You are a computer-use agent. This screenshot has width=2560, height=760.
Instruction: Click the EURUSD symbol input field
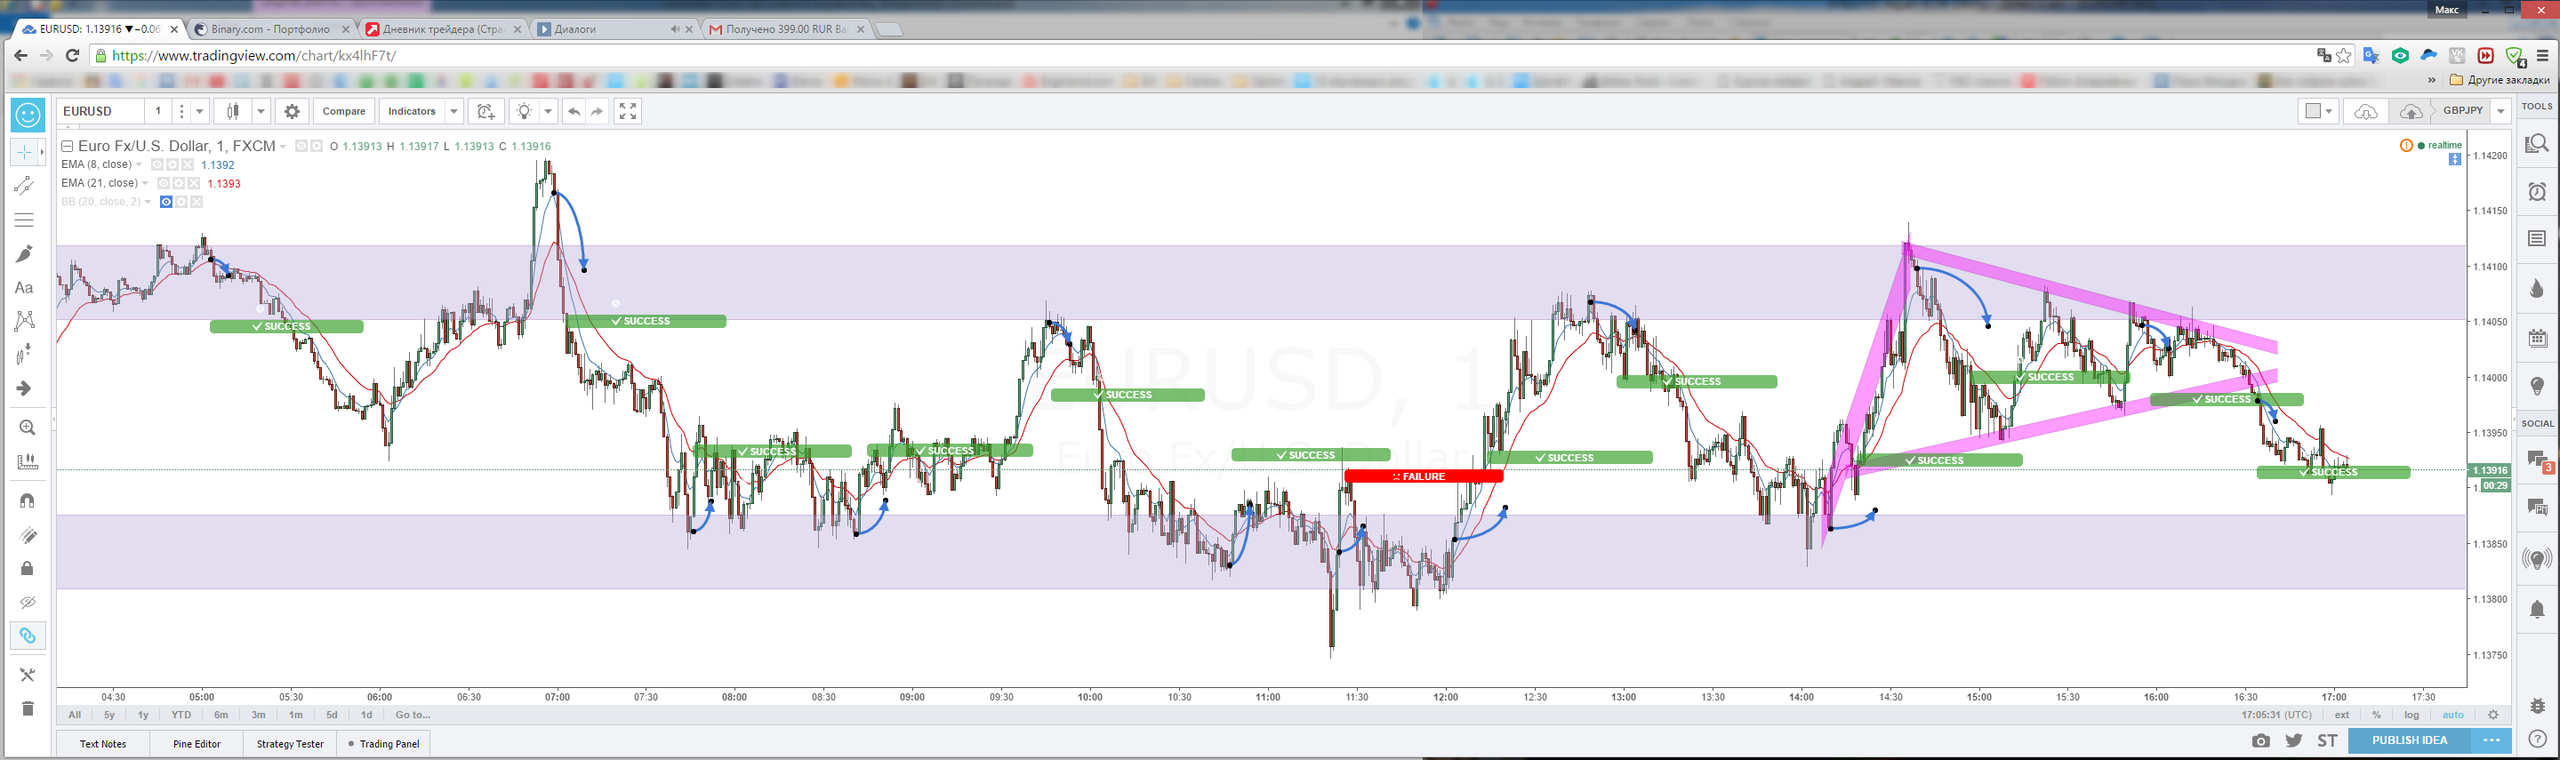pos(100,112)
